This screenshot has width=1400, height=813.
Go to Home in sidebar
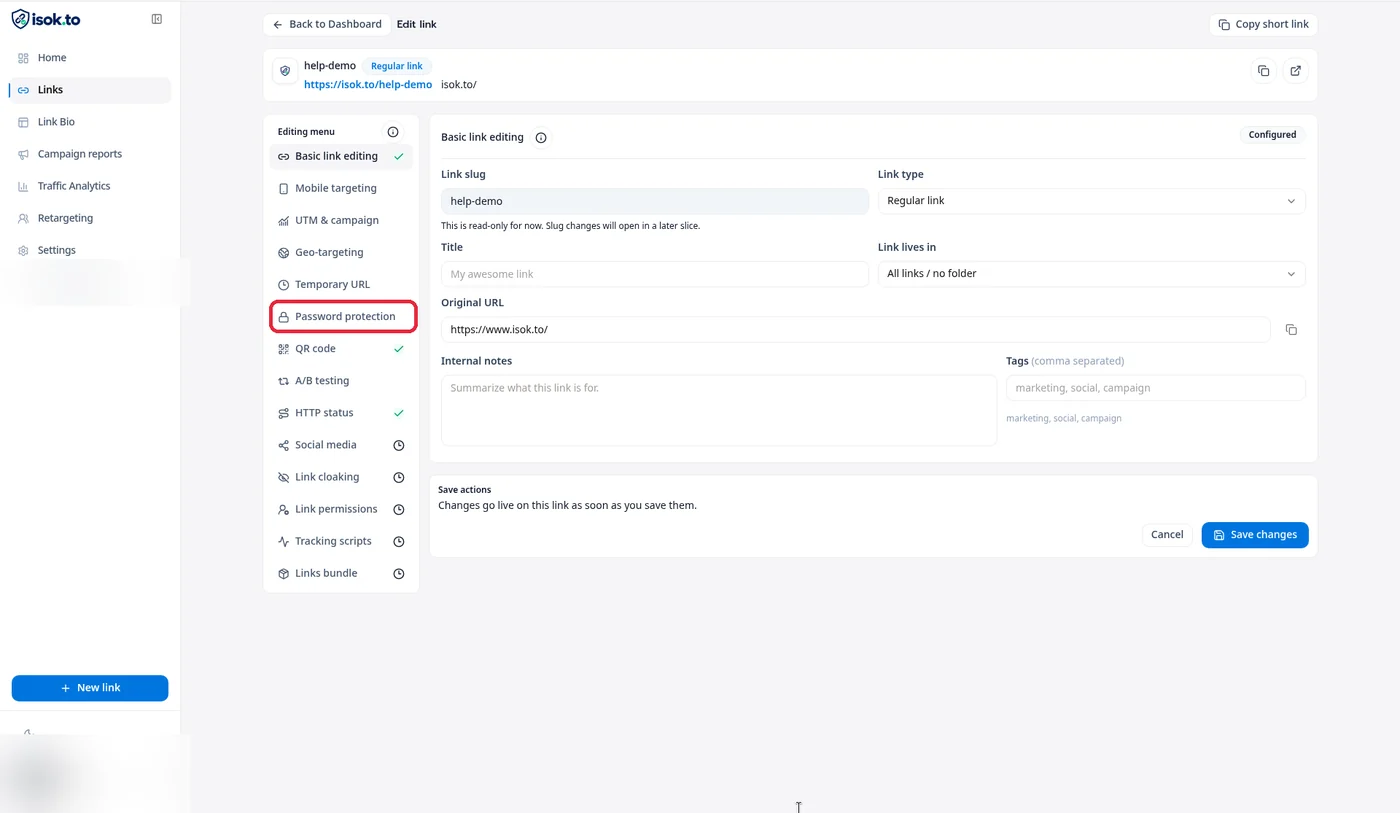90,58
